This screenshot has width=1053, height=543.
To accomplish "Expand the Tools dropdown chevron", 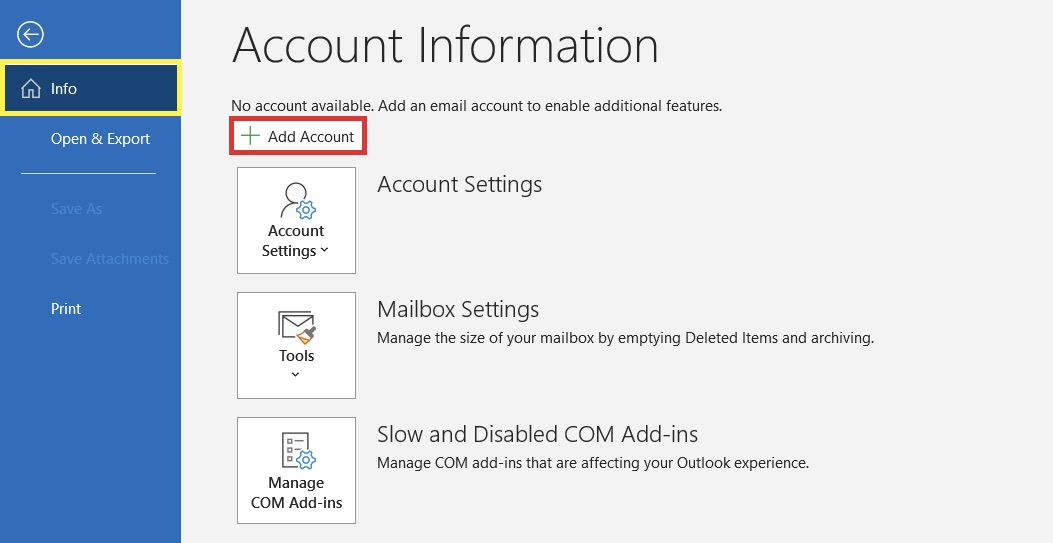I will [x=295, y=375].
